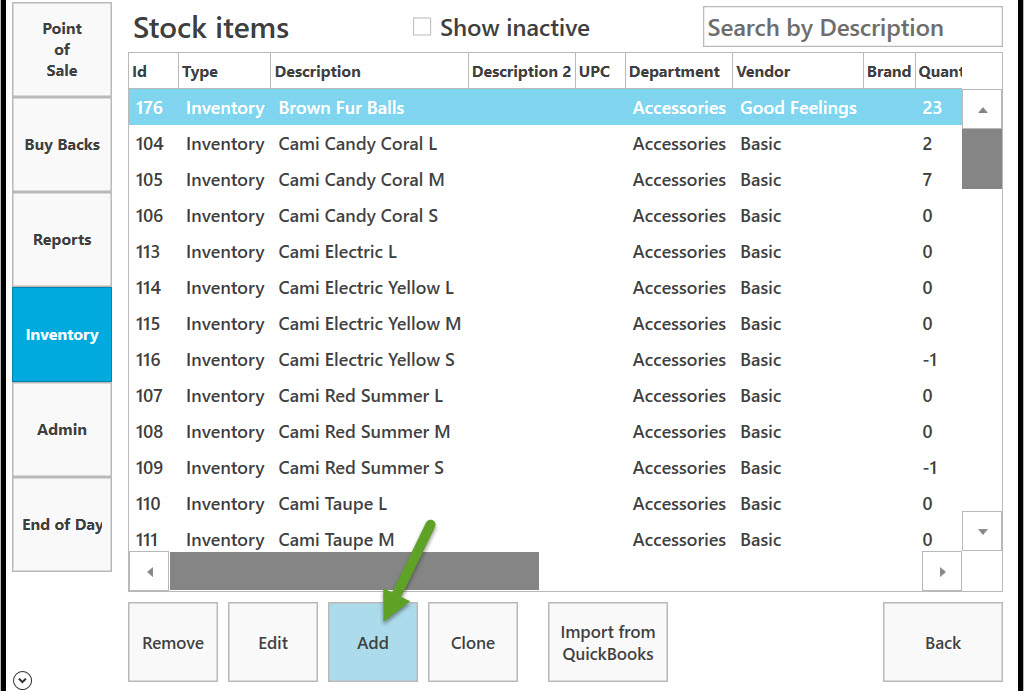Focus the Search by Description field
This screenshot has width=1024, height=691.
tap(852, 27)
